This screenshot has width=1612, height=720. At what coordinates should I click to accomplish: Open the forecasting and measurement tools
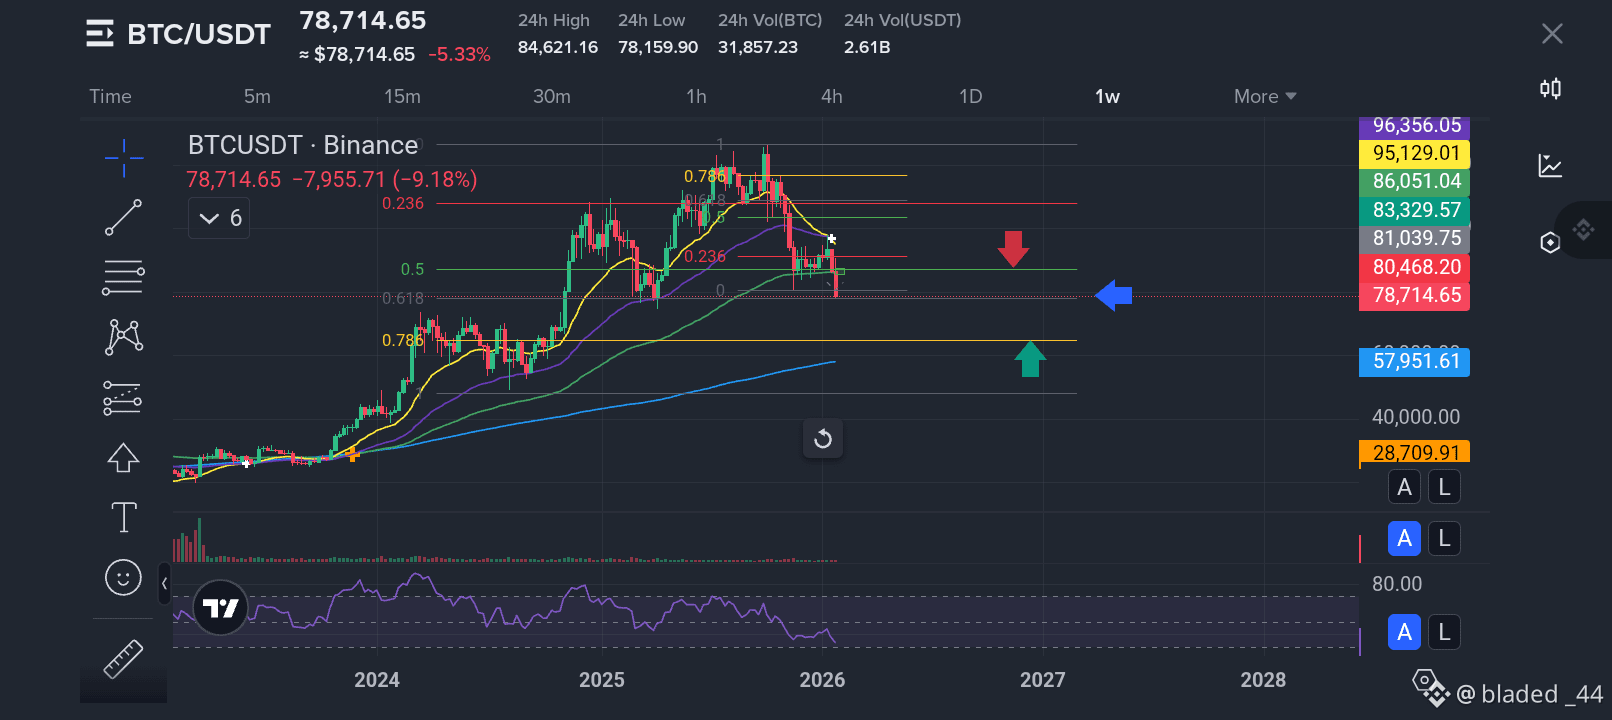tap(124, 398)
